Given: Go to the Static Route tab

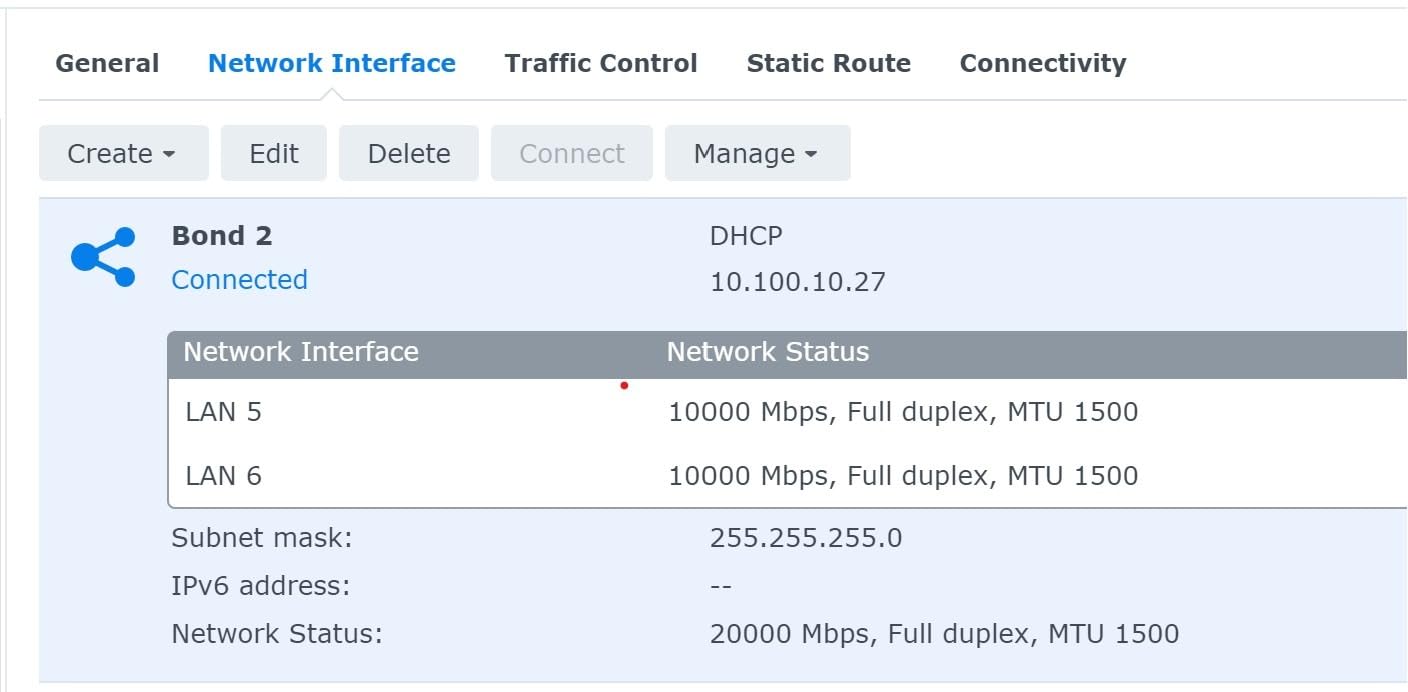Looking at the screenshot, I should 828,64.
